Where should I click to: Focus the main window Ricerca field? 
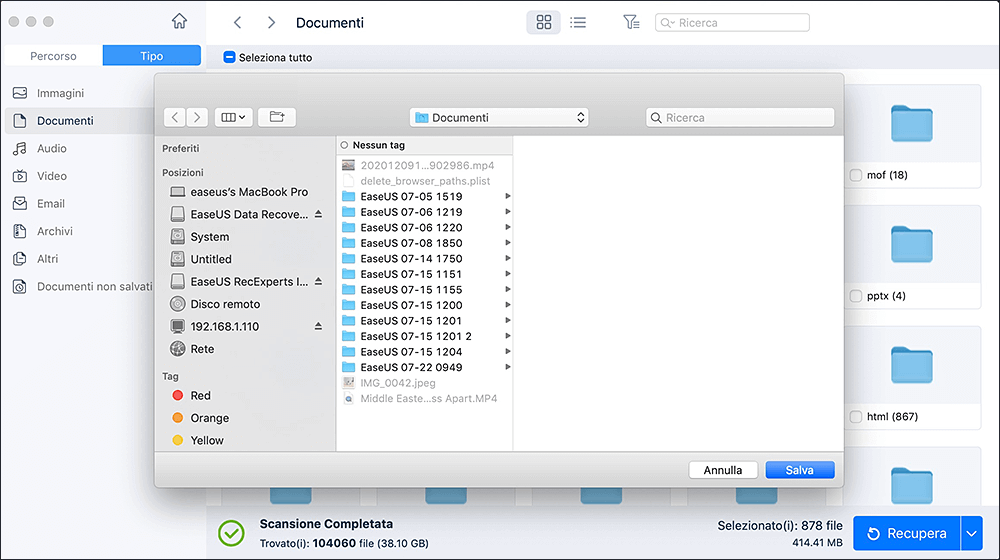click(732, 23)
